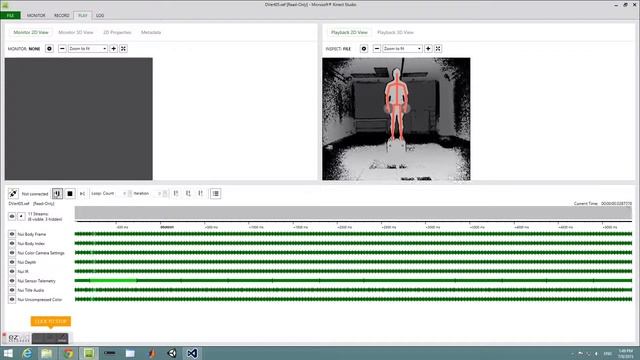
Task: Click the second marker tool icon
Action: coord(188,193)
